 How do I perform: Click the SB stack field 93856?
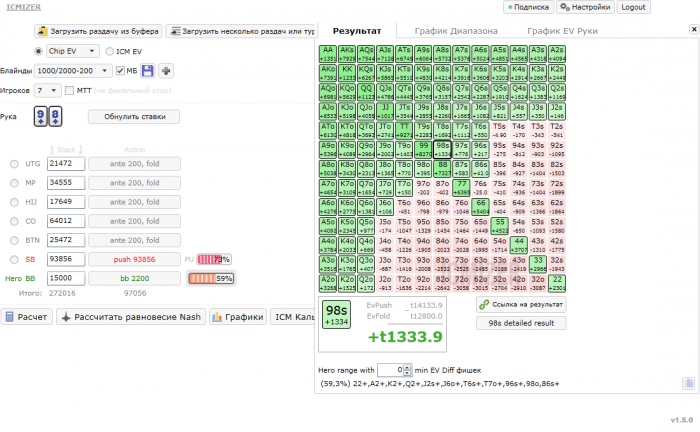66,259
